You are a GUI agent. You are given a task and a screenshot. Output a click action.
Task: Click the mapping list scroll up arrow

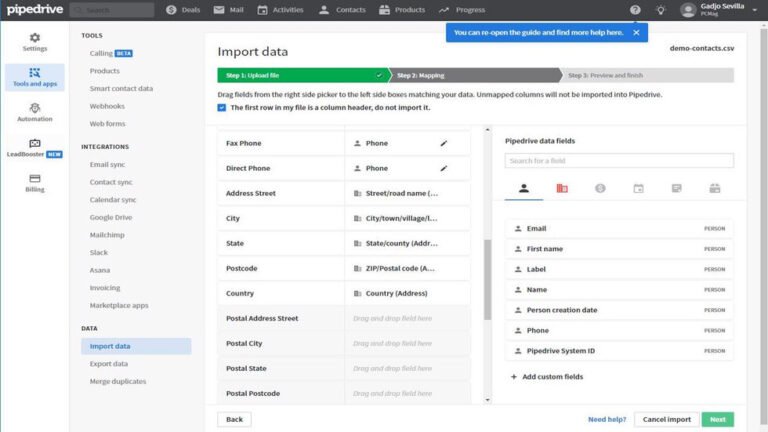(487, 130)
